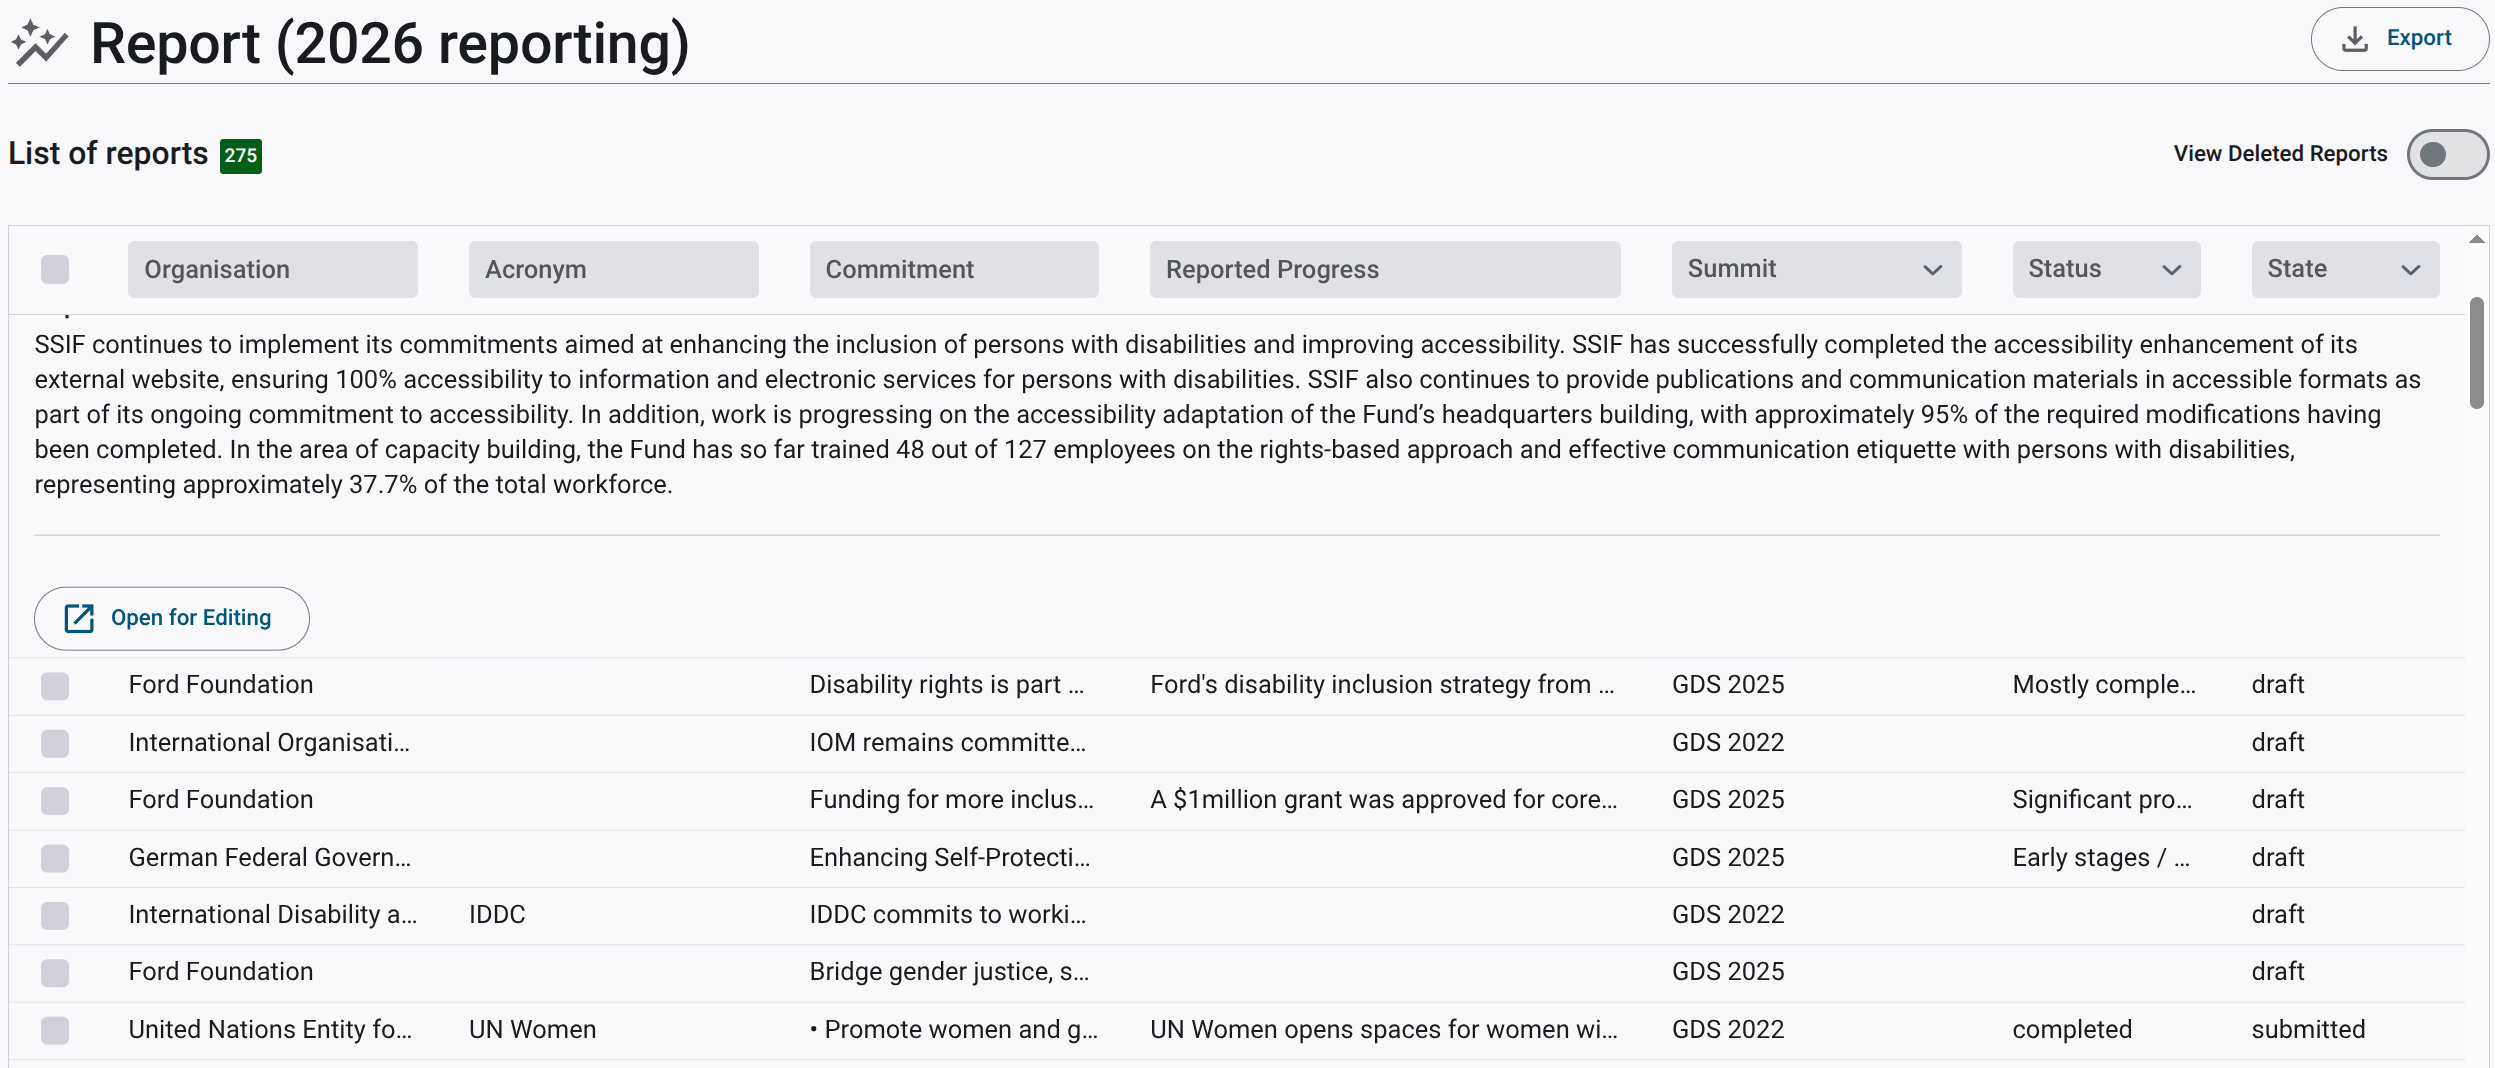Select 'Funding for more inclus…' cell

tap(951, 800)
